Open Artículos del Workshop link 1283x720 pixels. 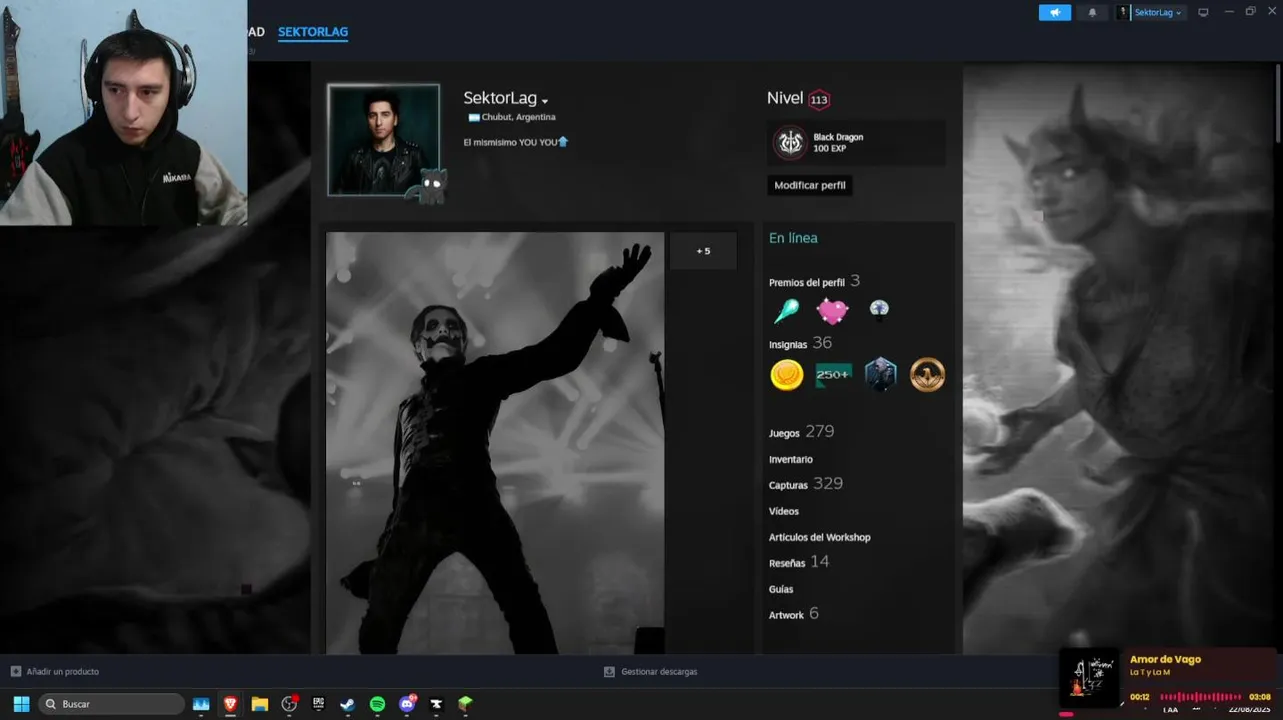coord(820,537)
